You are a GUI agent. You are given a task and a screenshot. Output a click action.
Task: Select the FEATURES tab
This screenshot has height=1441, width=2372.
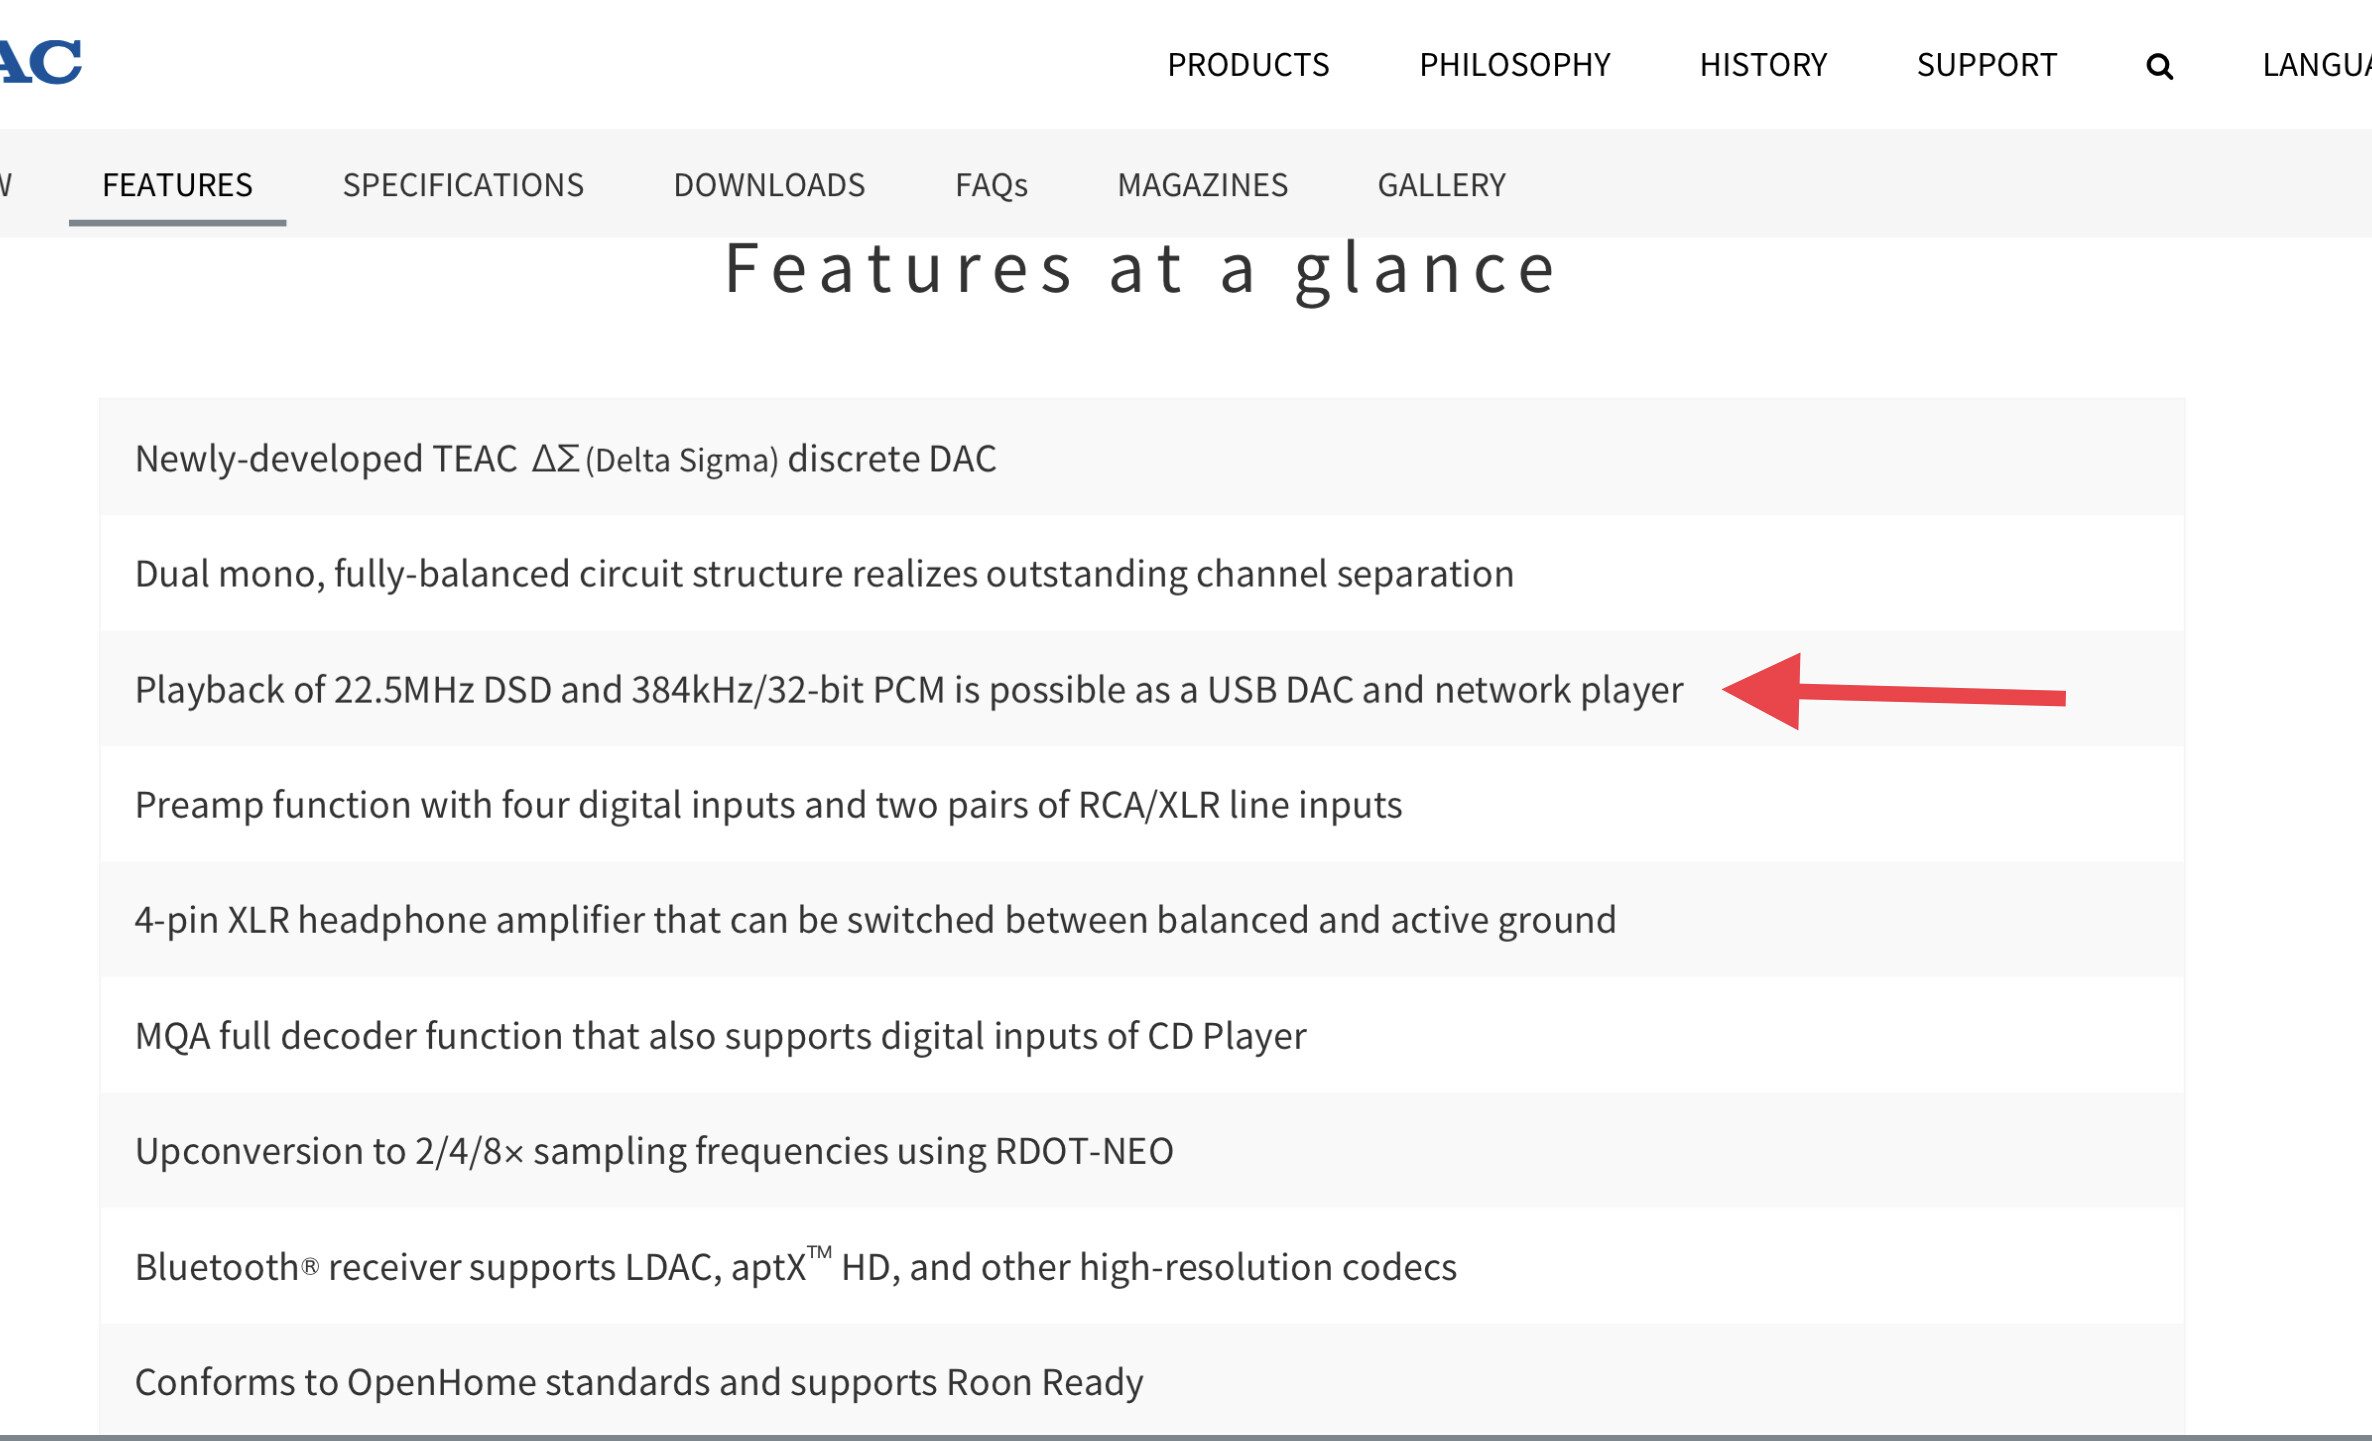[x=177, y=185]
